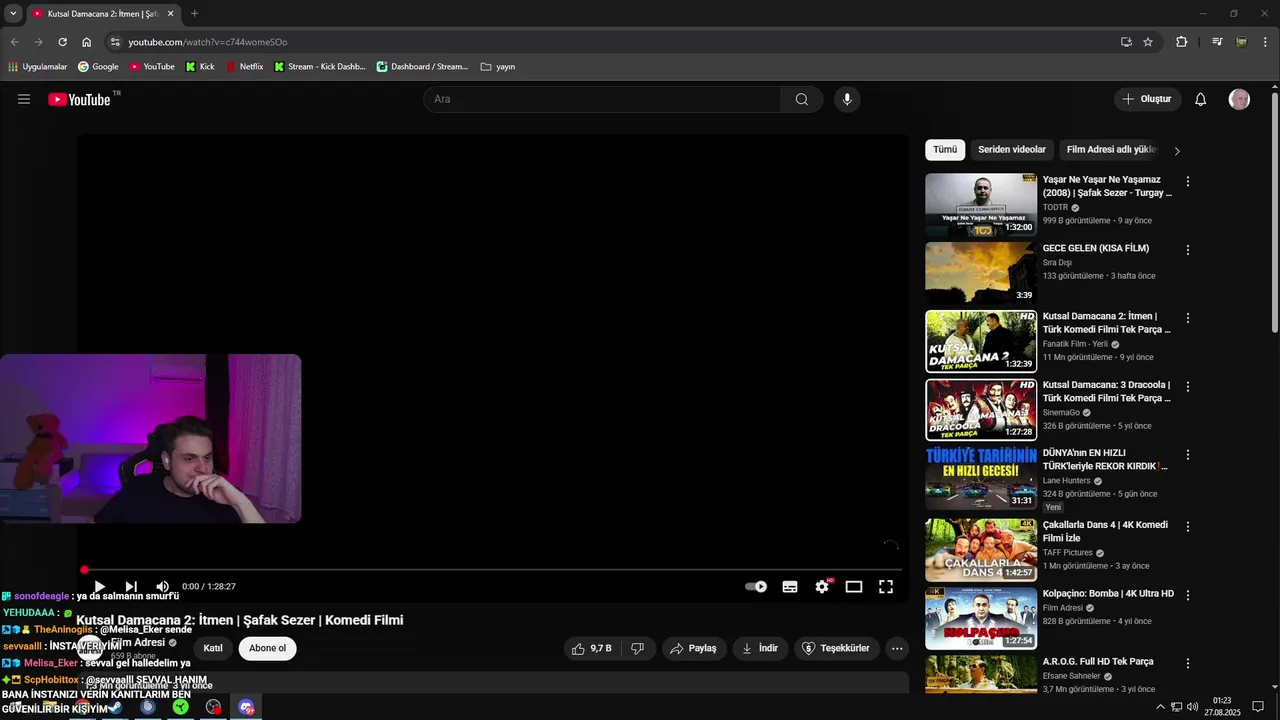Download the video with İndir

tap(760, 648)
